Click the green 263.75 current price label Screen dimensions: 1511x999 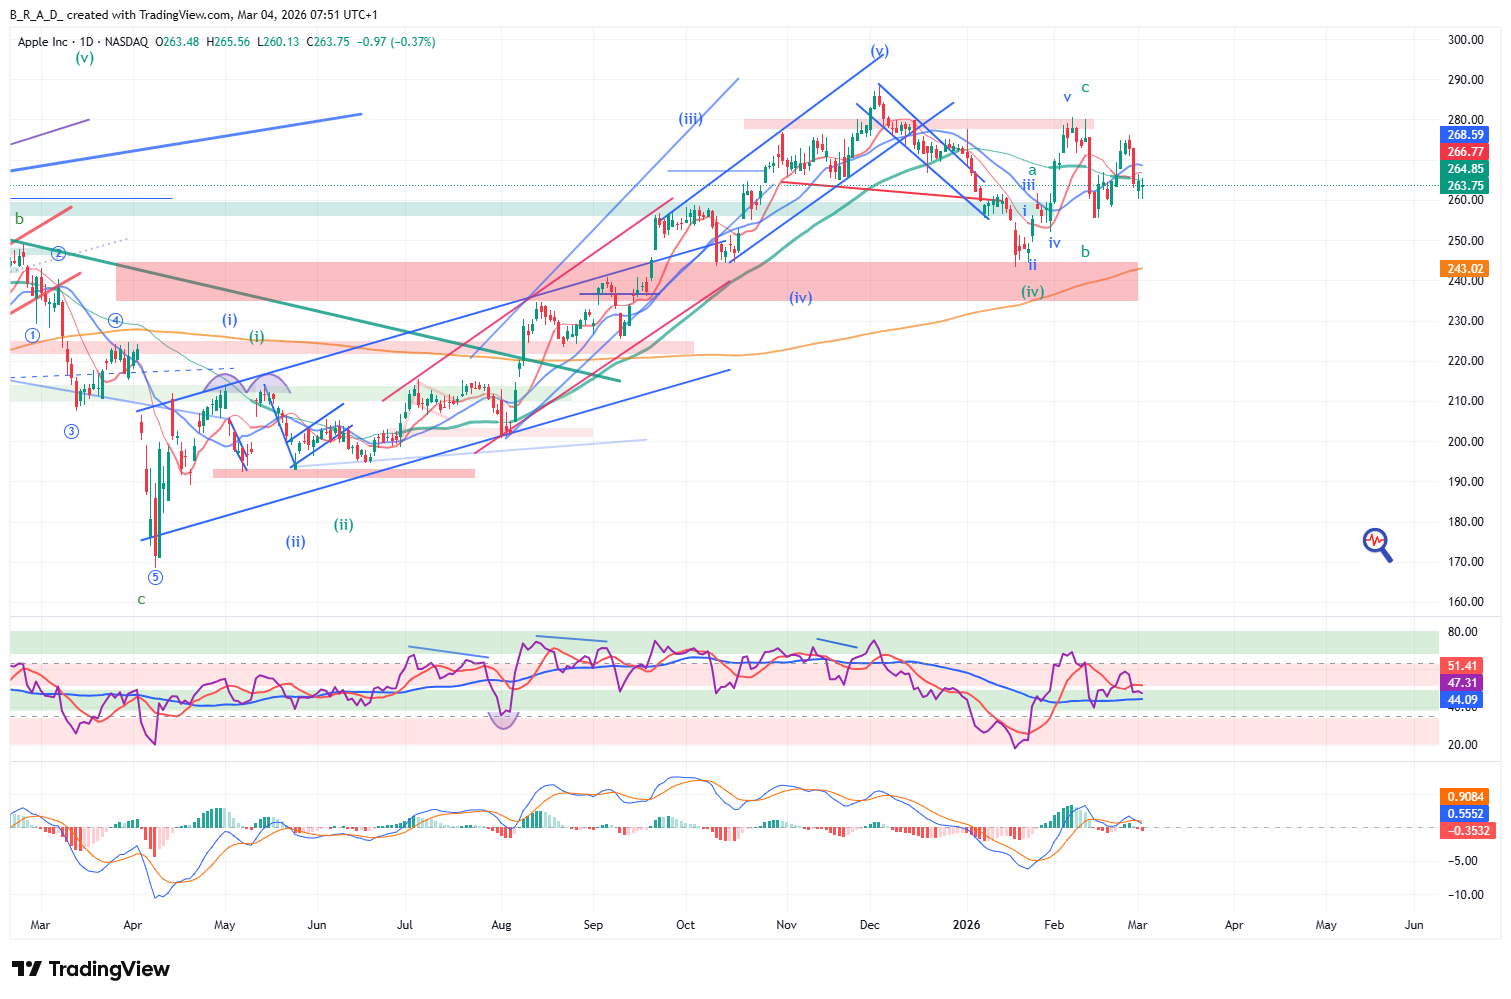pos(1464,186)
